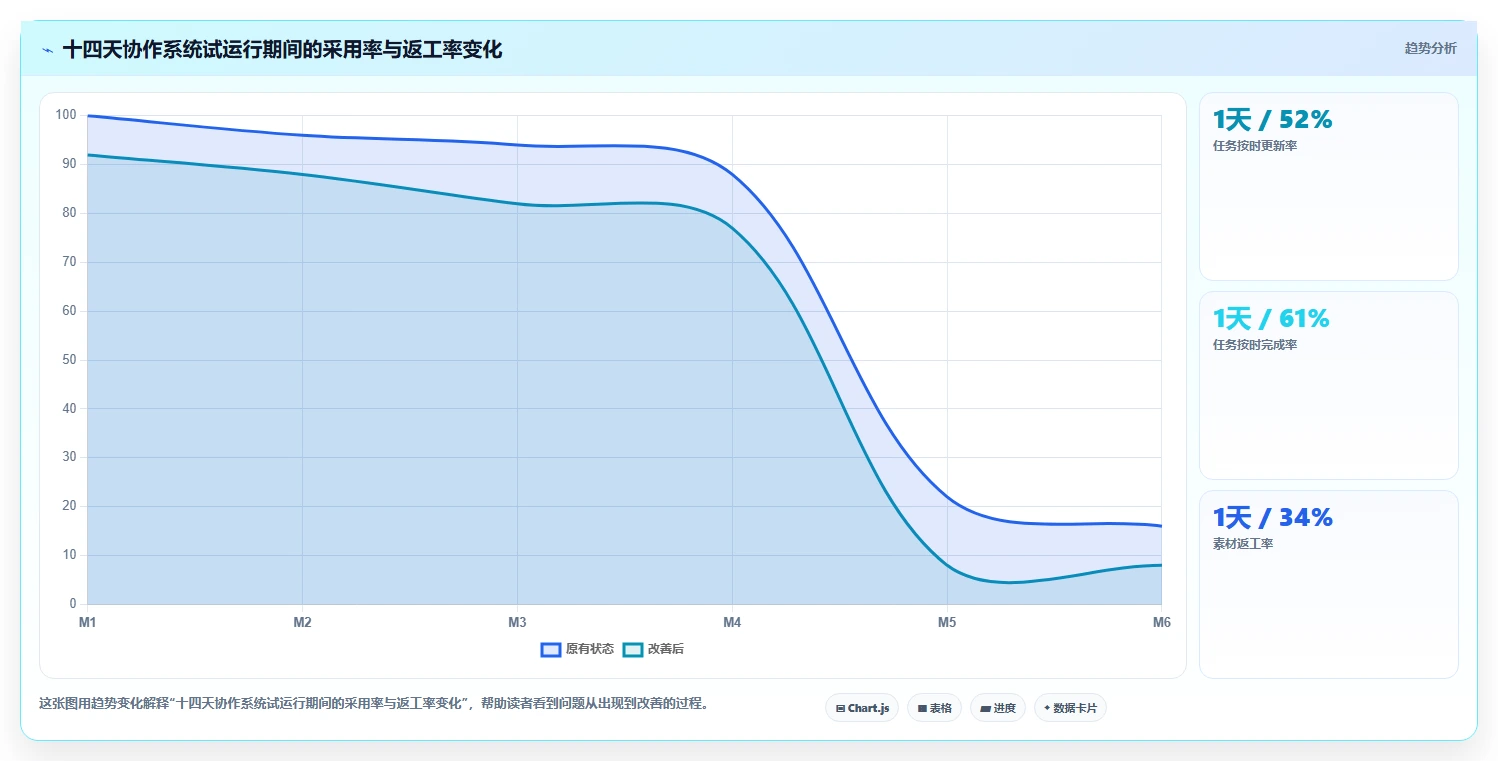Click the '1天 / 34%' value
The width and height of the screenshot is (1498, 761).
coord(1272,518)
